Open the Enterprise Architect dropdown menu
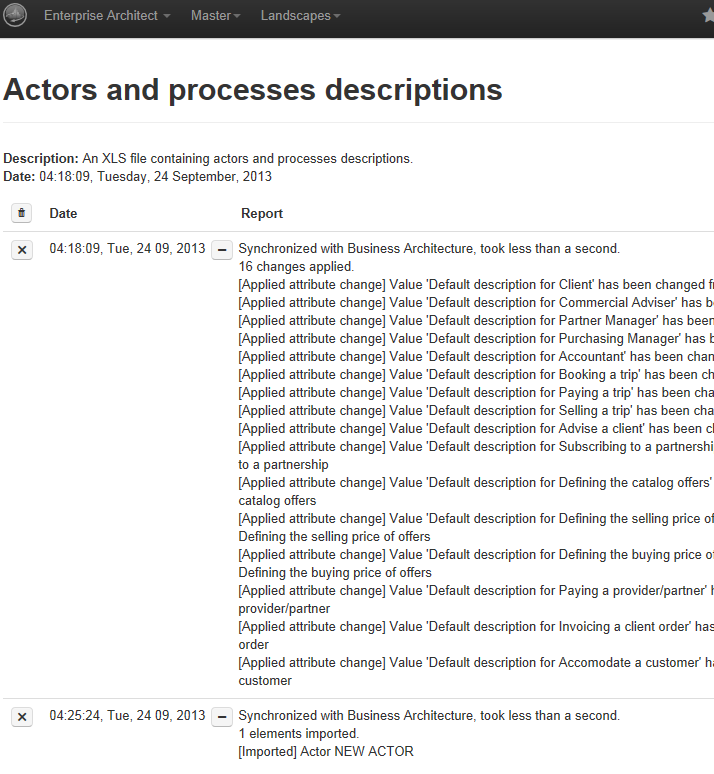This screenshot has height=774, width=714. click(106, 16)
